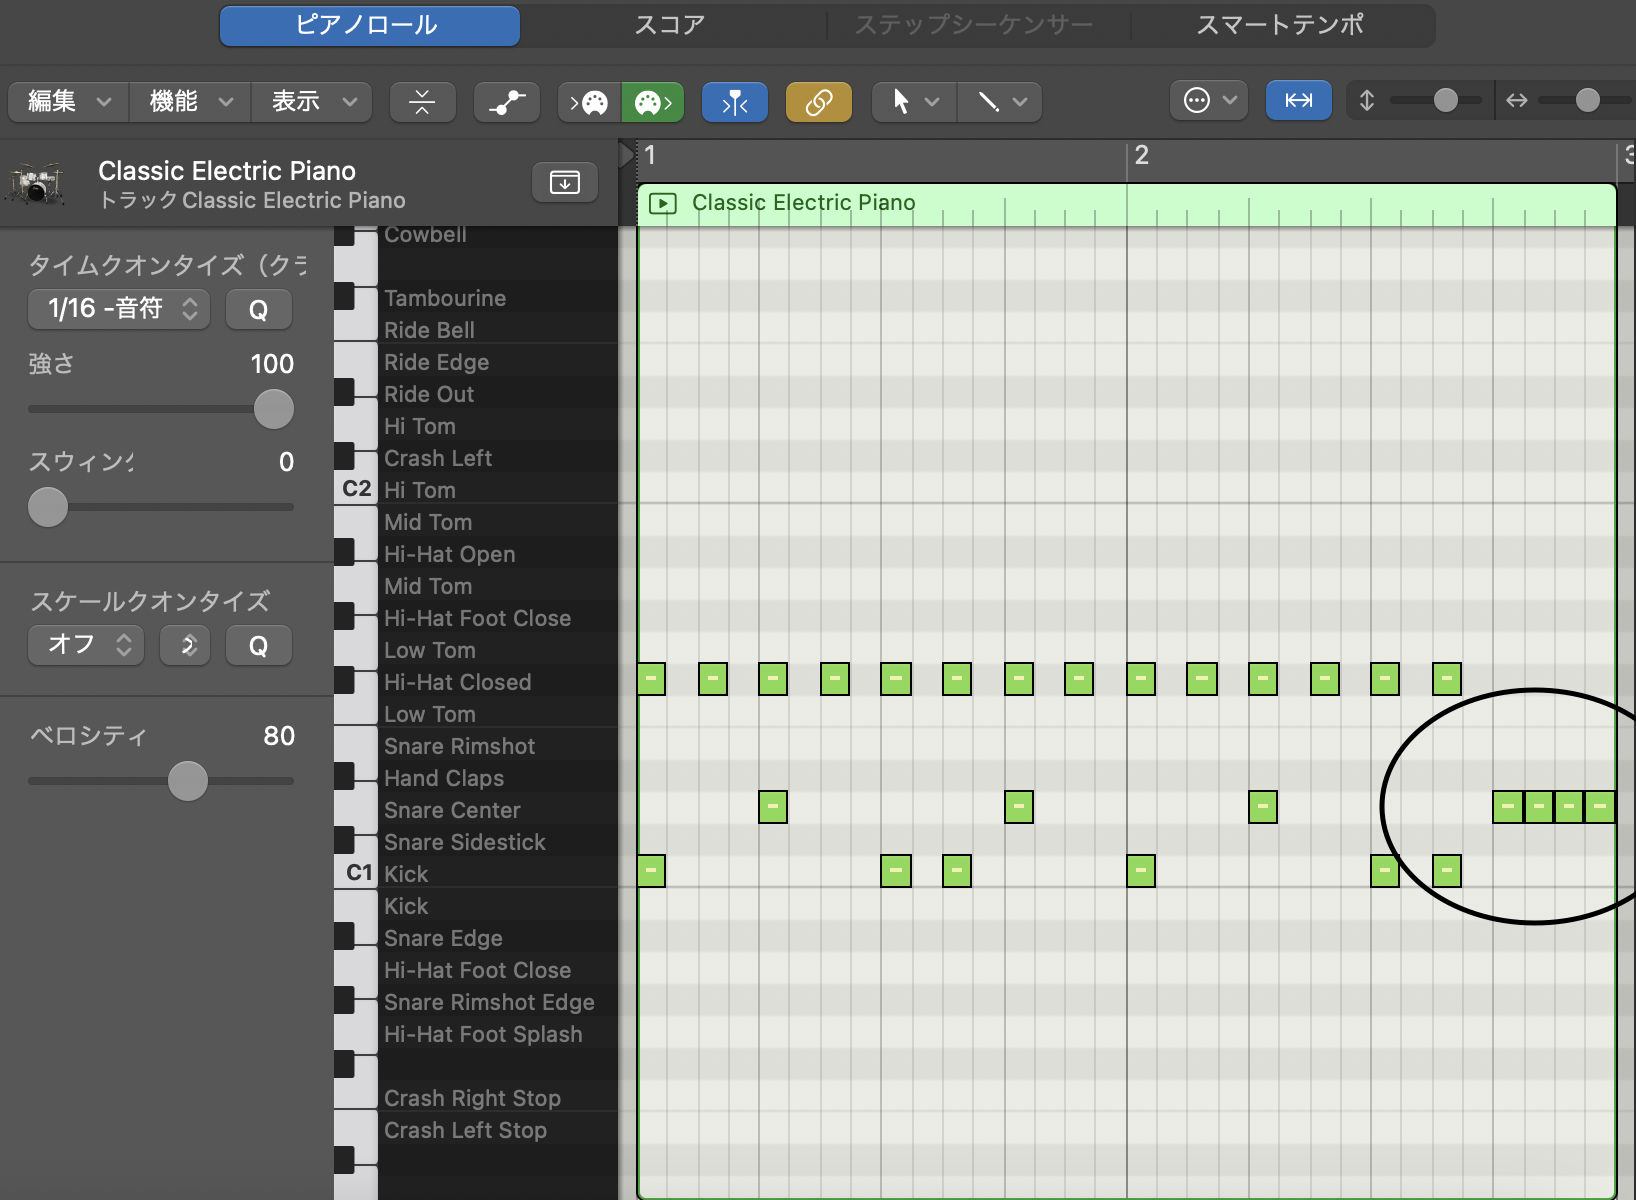Image resolution: width=1636 pixels, height=1200 pixels.
Task: Select the ステップシーケンサー tab
Action: click(973, 25)
